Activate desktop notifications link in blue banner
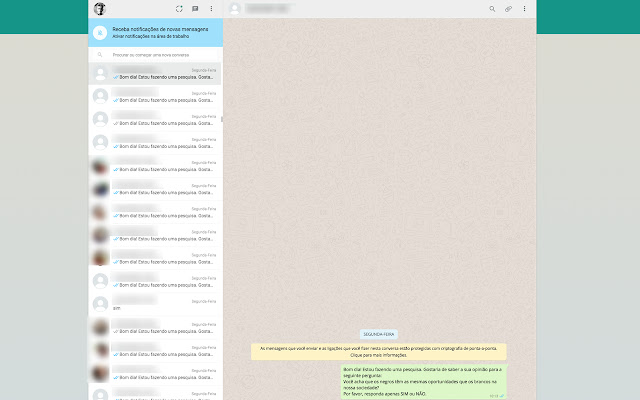Viewport: 640px width, 400px height. click(x=151, y=36)
